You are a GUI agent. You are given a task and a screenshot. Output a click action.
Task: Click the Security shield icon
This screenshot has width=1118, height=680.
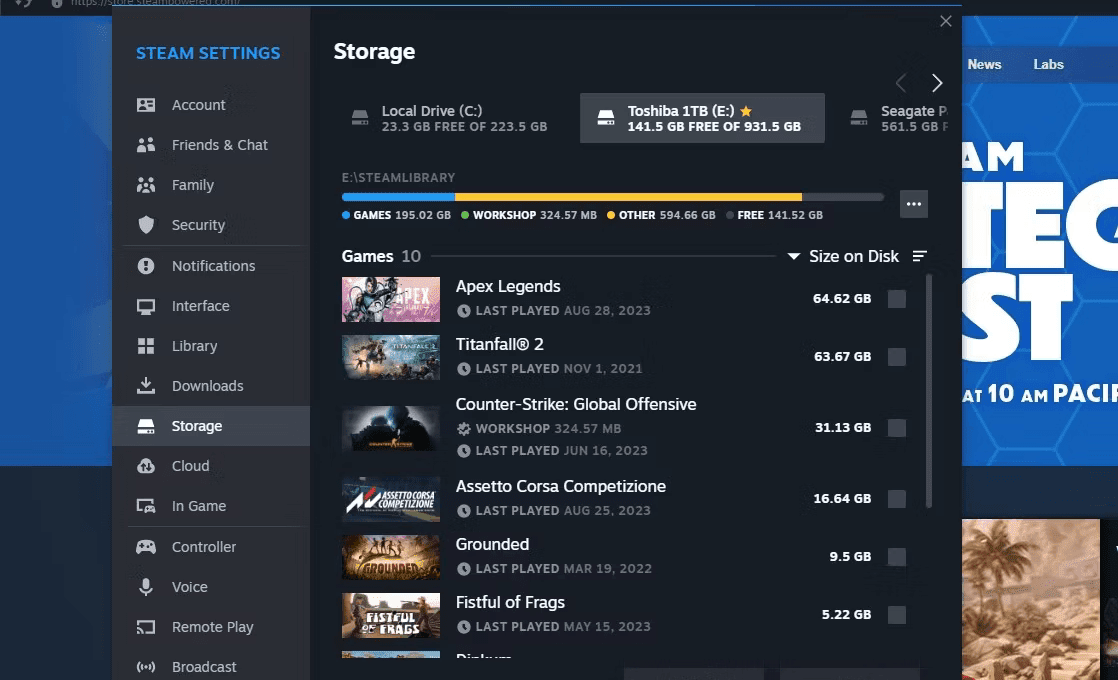point(145,225)
